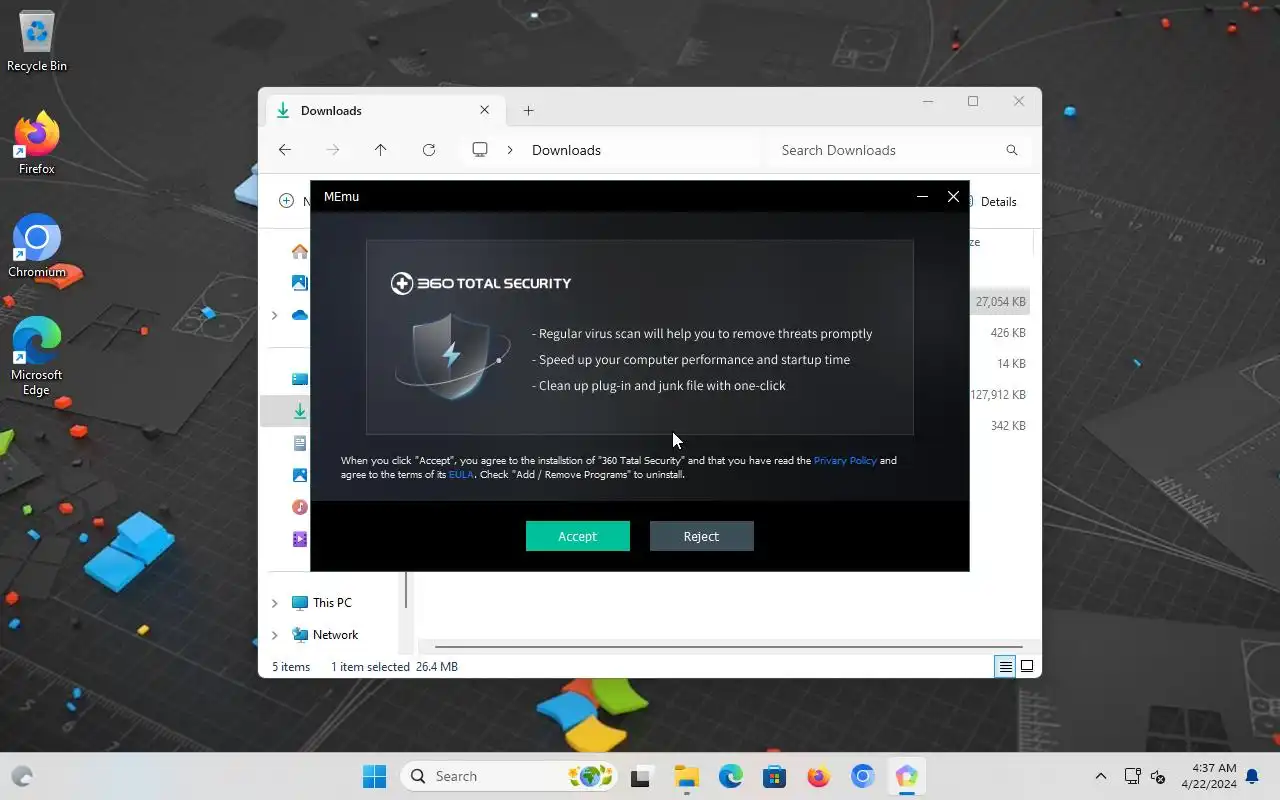Open Task View from taskbar
This screenshot has width=1280, height=800.
[641, 776]
